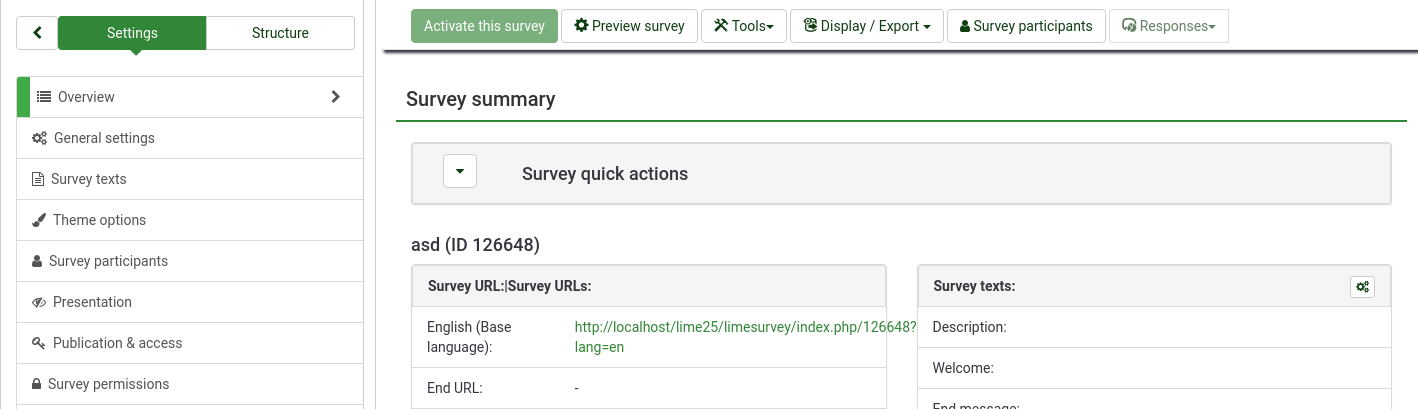Expand the Survey quick actions toggle
Screen dimensions: 1418x409
click(x=460, y=171)
